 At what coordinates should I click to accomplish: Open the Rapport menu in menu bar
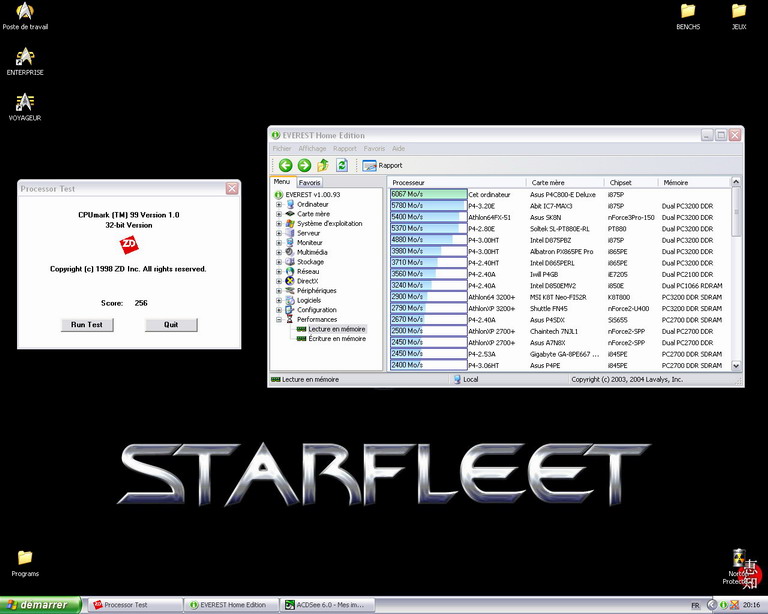click(x=345, y=148)
